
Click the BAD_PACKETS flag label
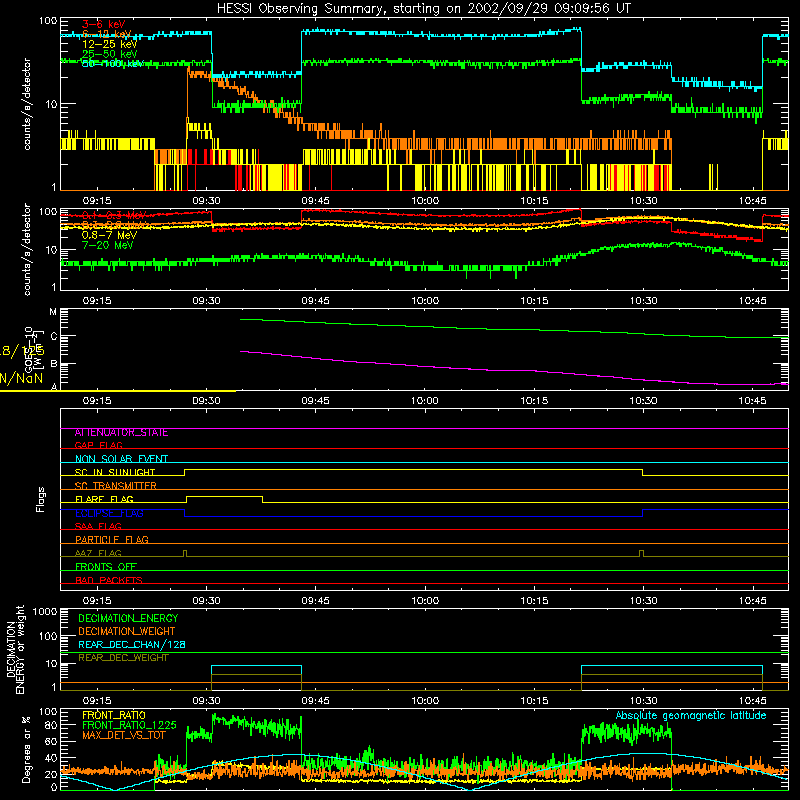tap(109, 580)
